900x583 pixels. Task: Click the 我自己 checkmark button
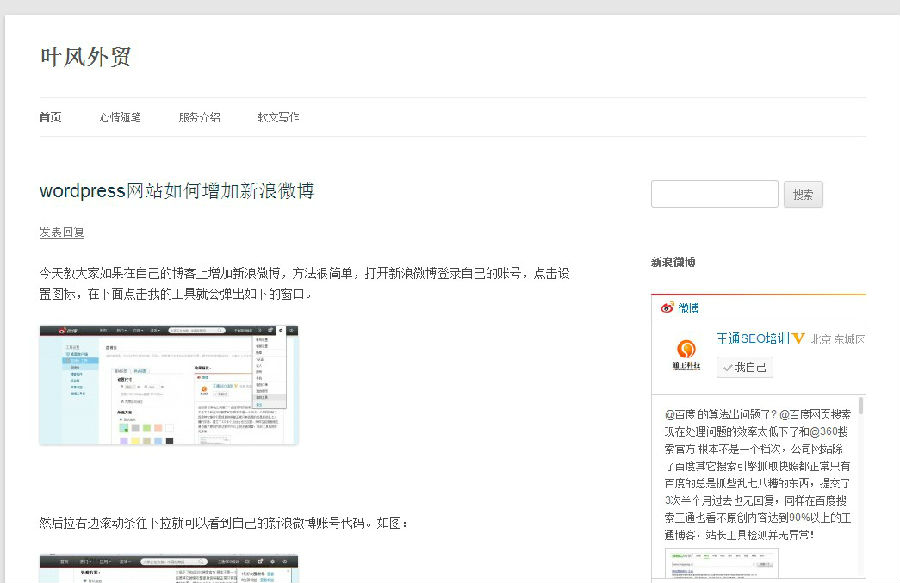pyautogui.click(x=744, y=368)
